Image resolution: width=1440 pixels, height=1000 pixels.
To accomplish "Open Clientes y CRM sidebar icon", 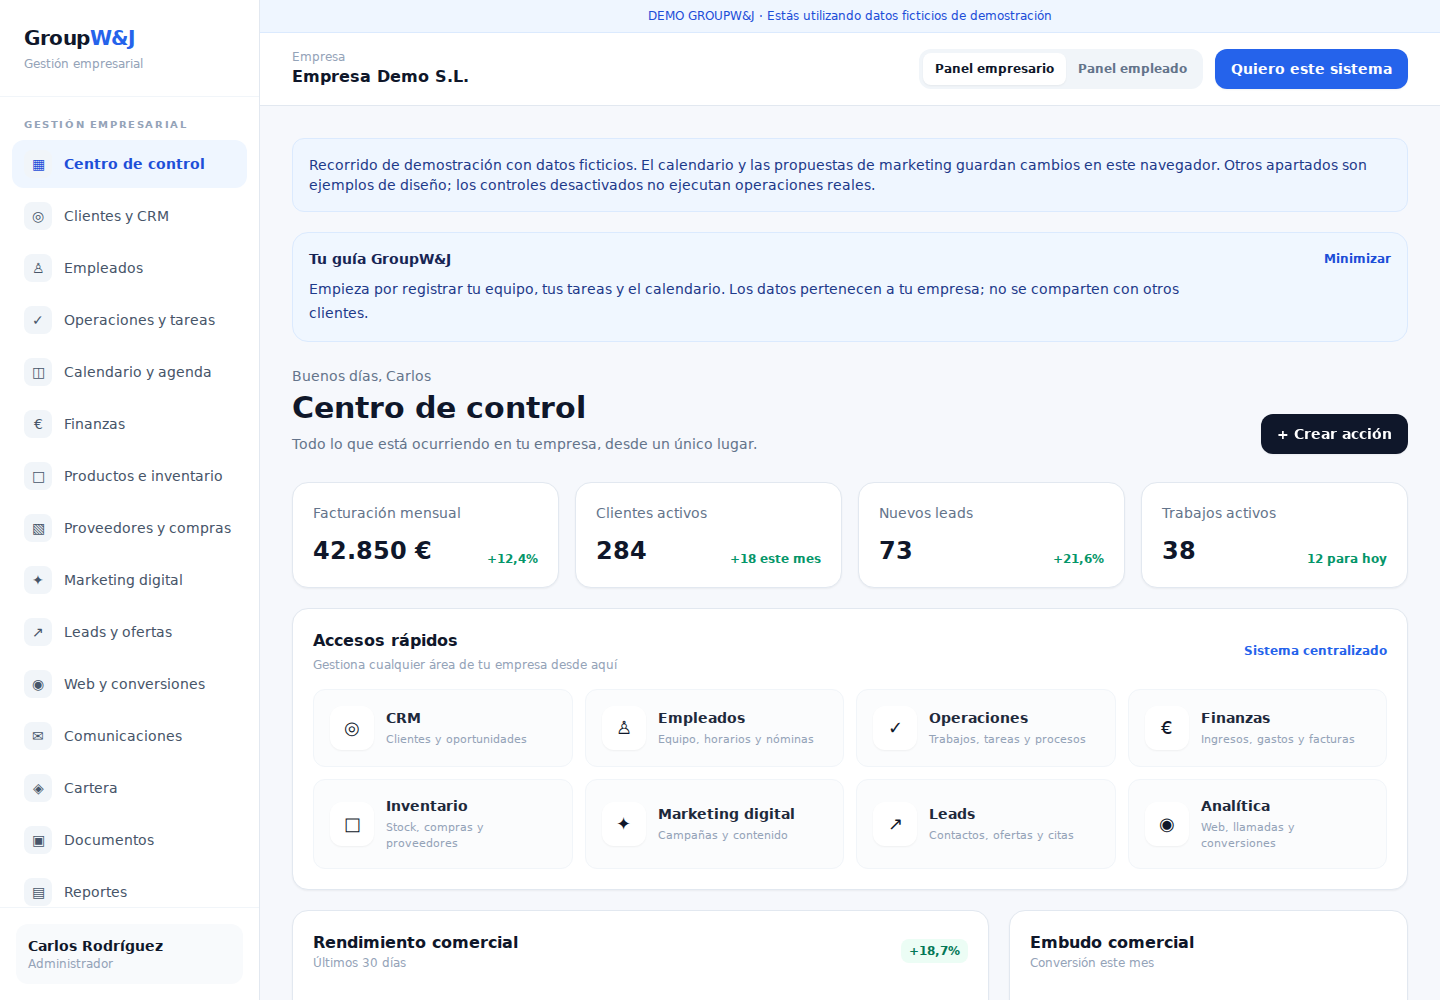I will [38, 216].
